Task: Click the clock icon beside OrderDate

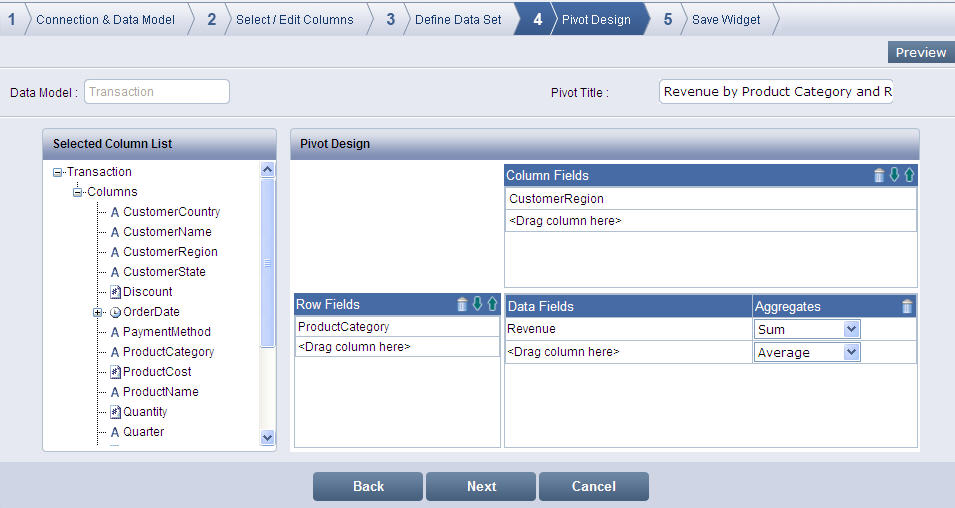Action: 115,312
